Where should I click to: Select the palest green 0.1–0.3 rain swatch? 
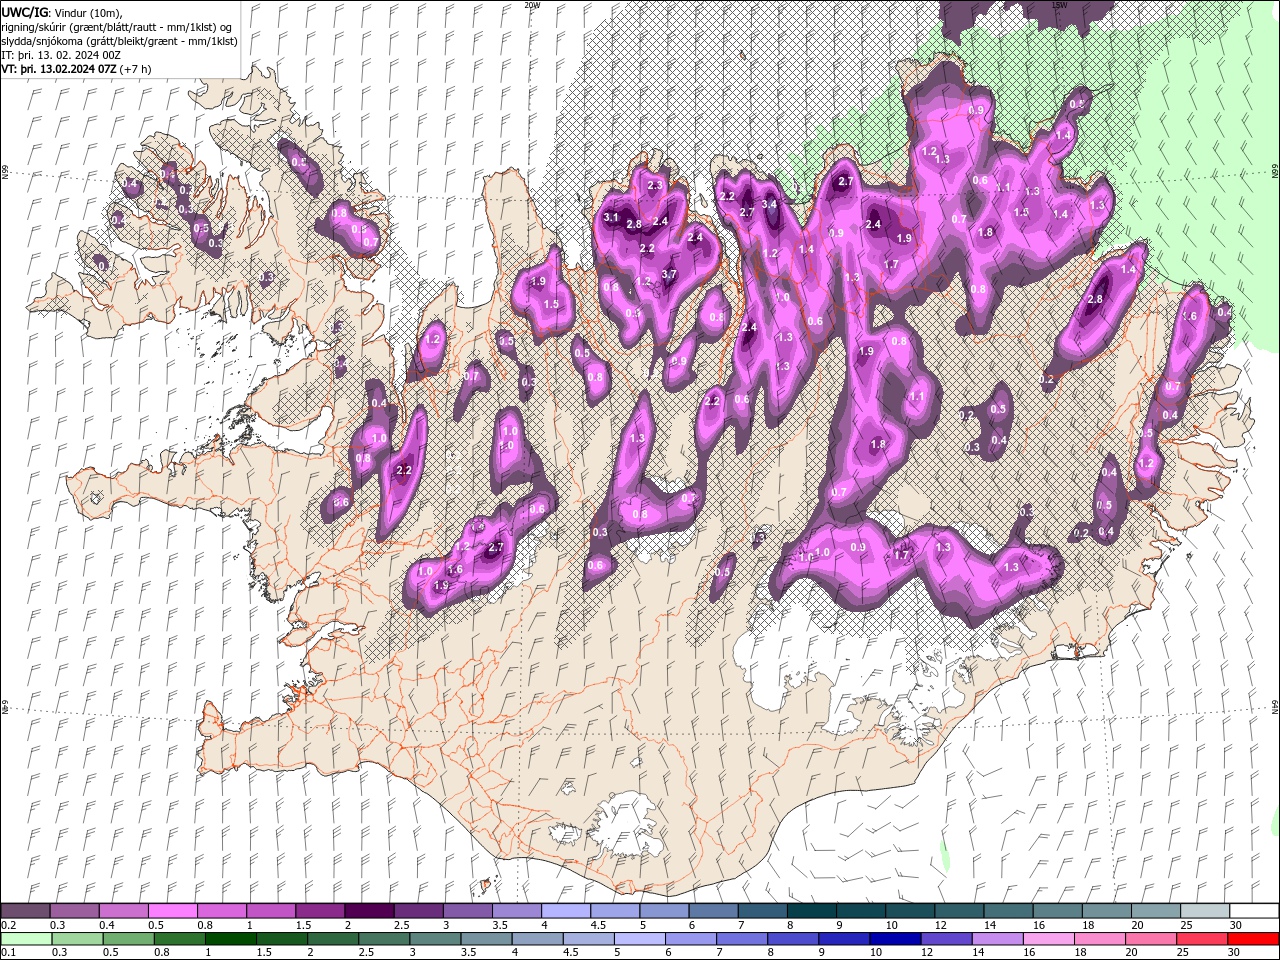point(25,939)
